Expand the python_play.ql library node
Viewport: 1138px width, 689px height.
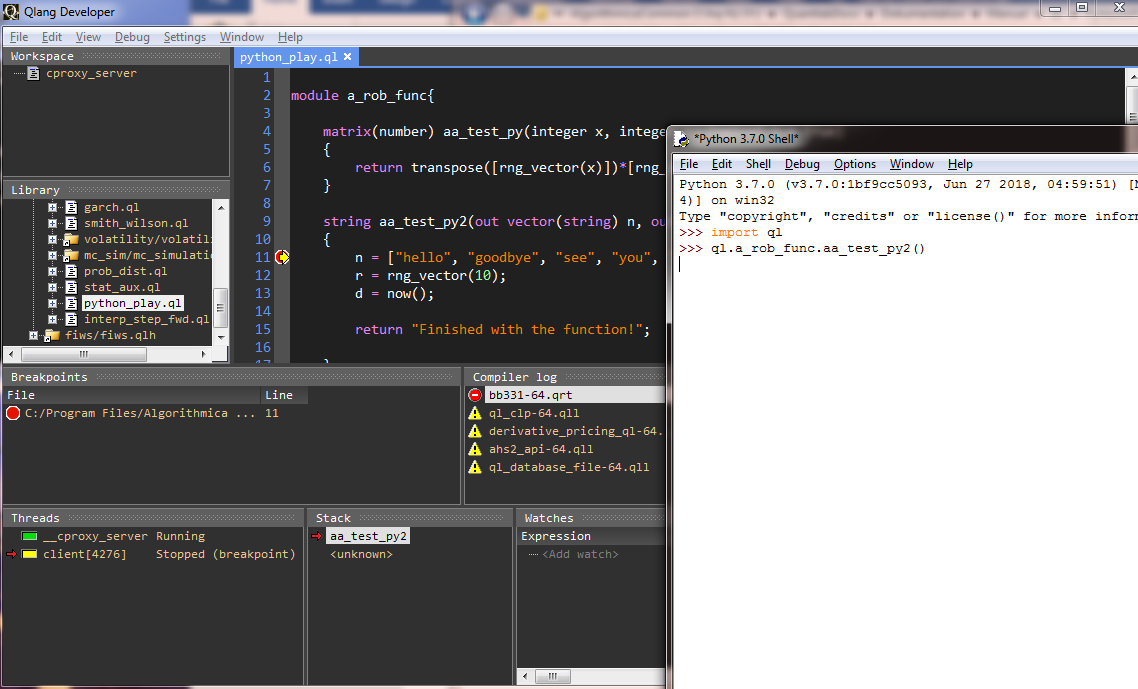tap(52, 303)
